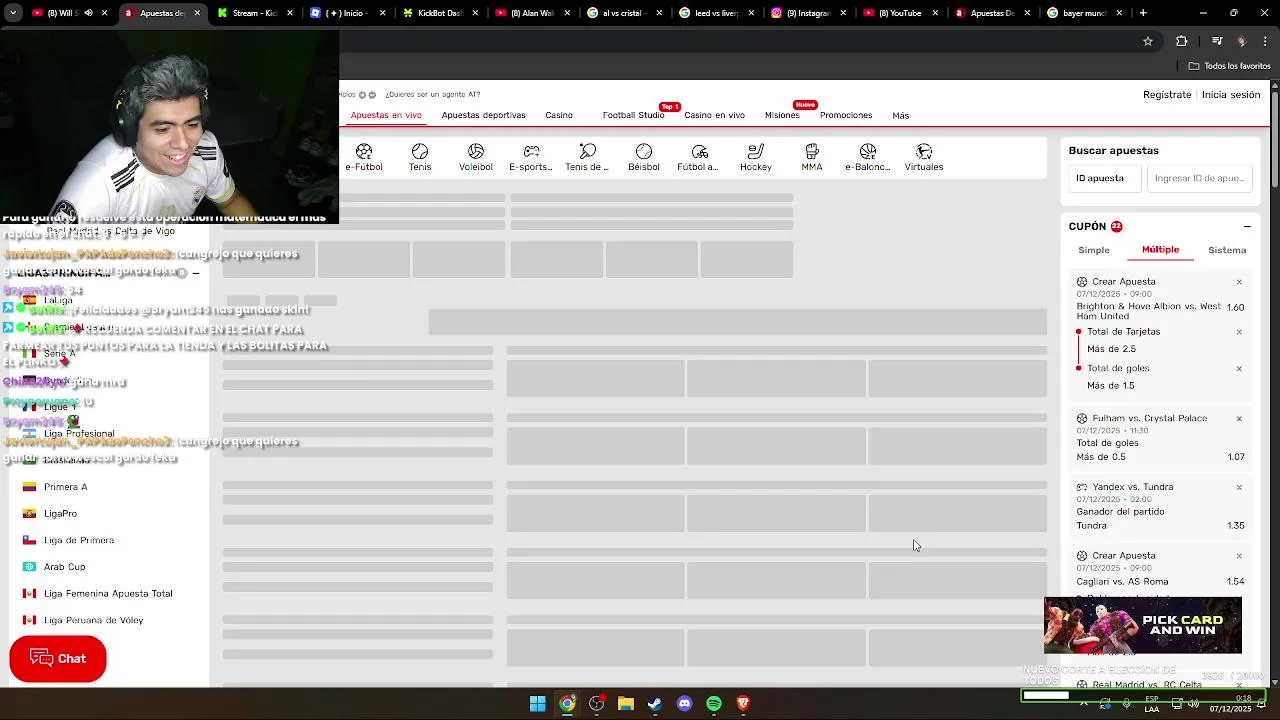Open File Explorer from the taskbar

[626, 704]
